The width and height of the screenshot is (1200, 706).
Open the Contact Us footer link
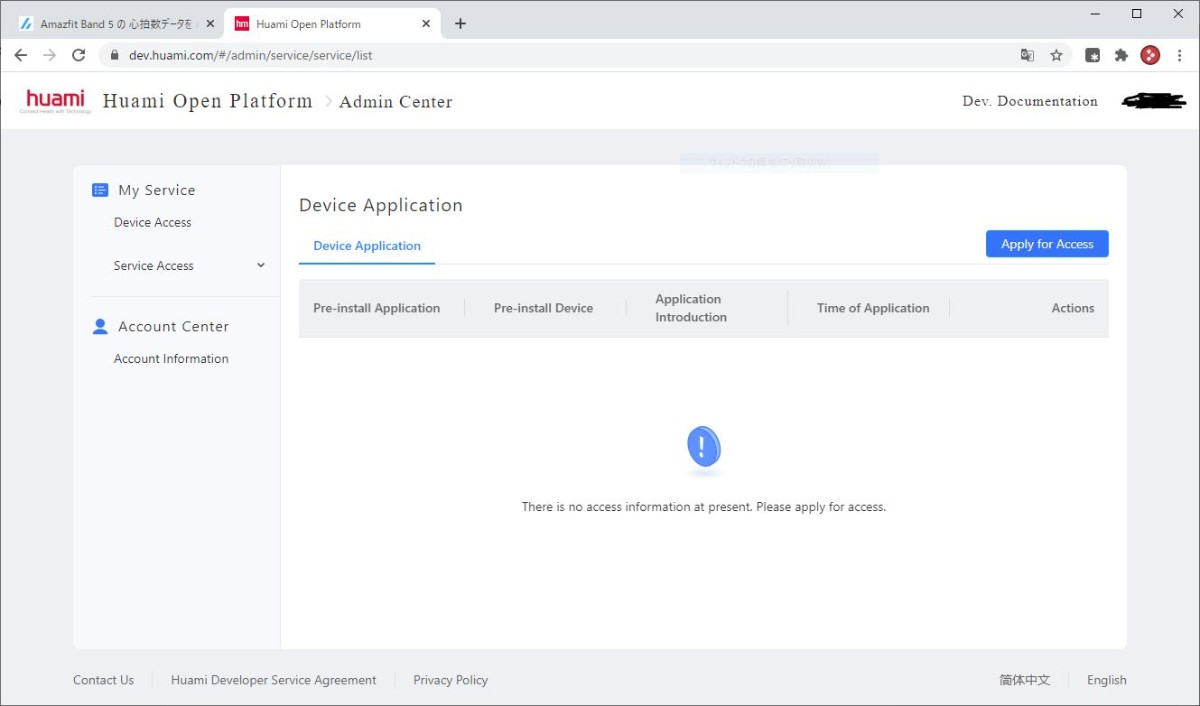pos(103,680)
